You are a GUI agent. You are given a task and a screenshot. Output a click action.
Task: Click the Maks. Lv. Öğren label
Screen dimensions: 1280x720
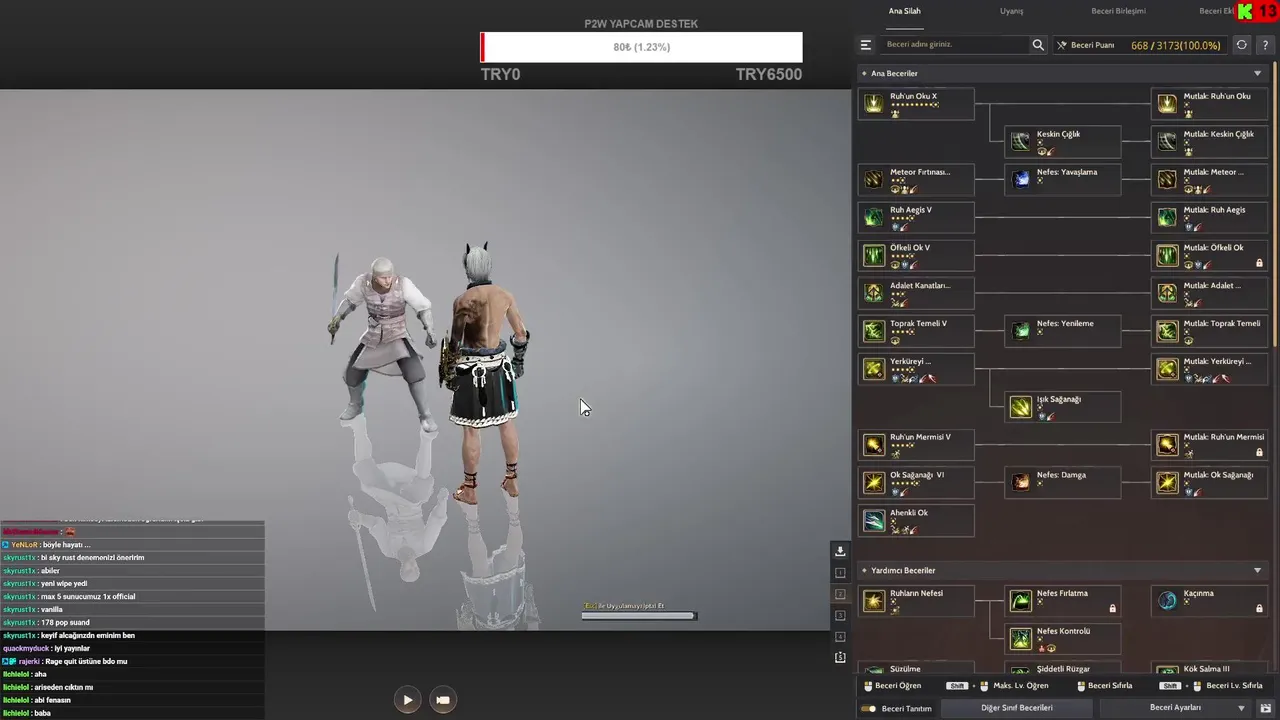pos(1020,686)
